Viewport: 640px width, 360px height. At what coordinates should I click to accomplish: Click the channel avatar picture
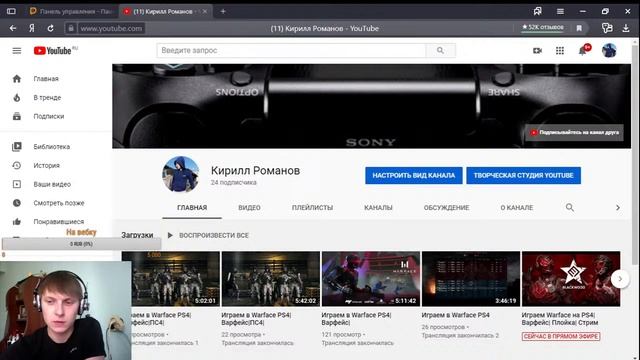coord(181,174)
